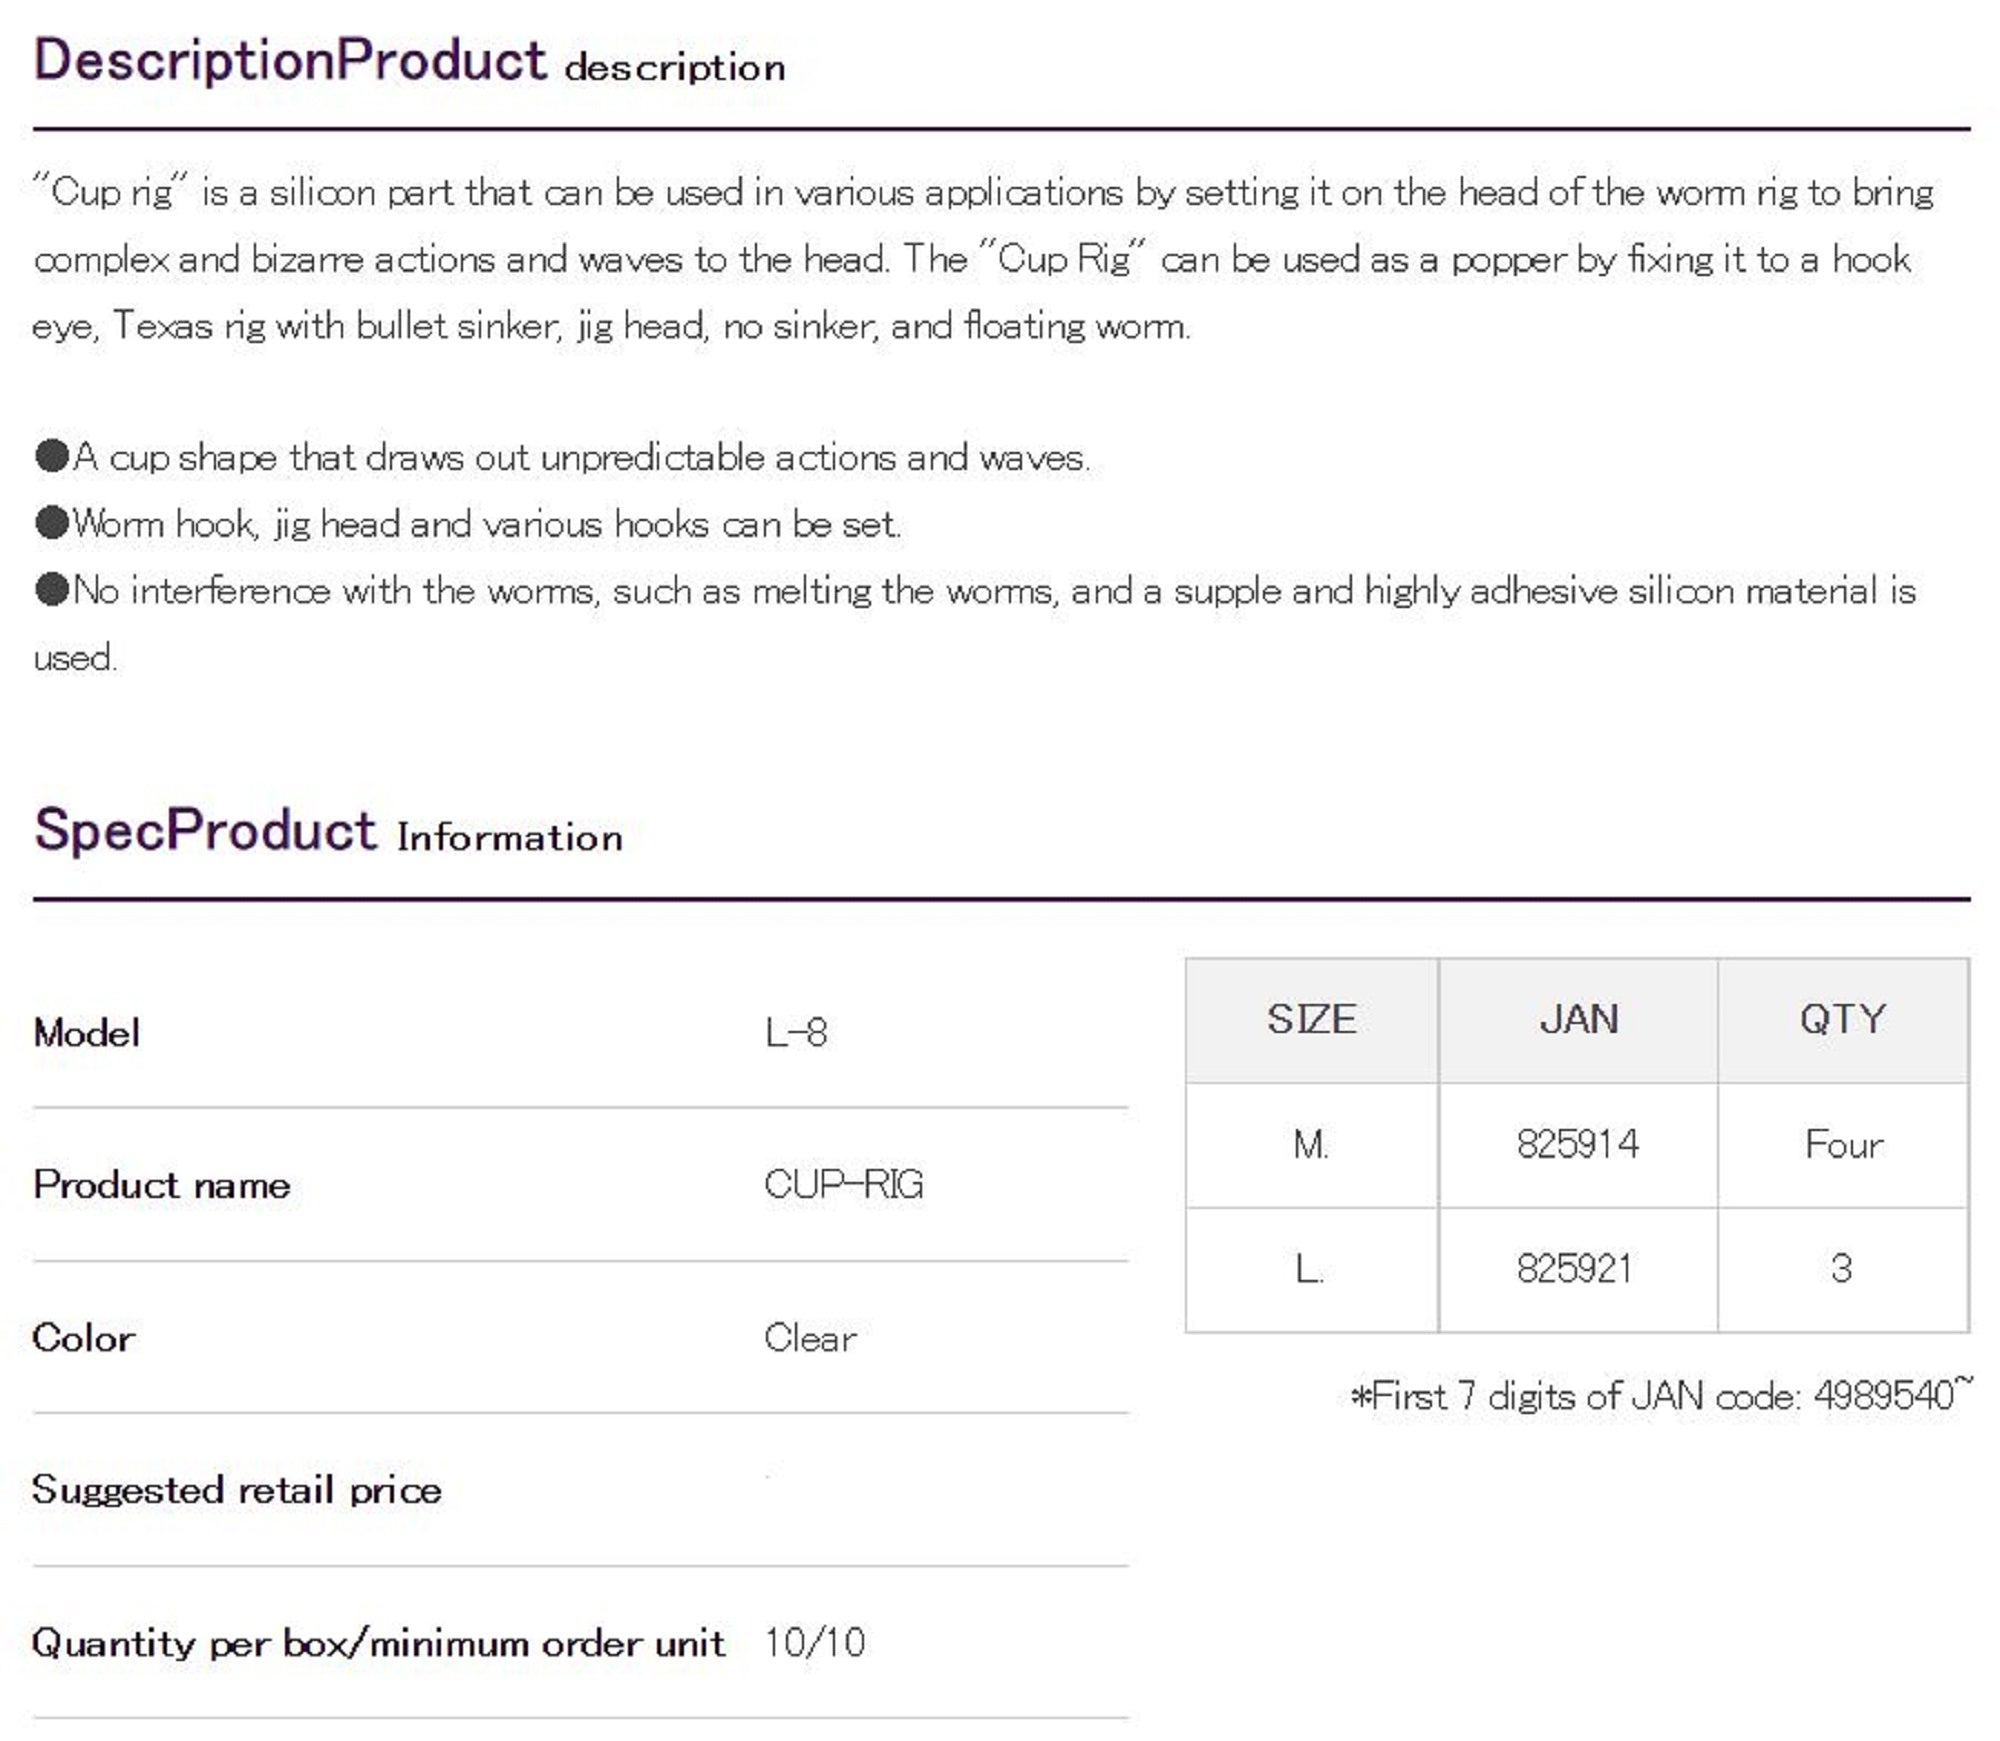
Task: Click the JAN code first 7 digits note
Action: point(1661,1394)
